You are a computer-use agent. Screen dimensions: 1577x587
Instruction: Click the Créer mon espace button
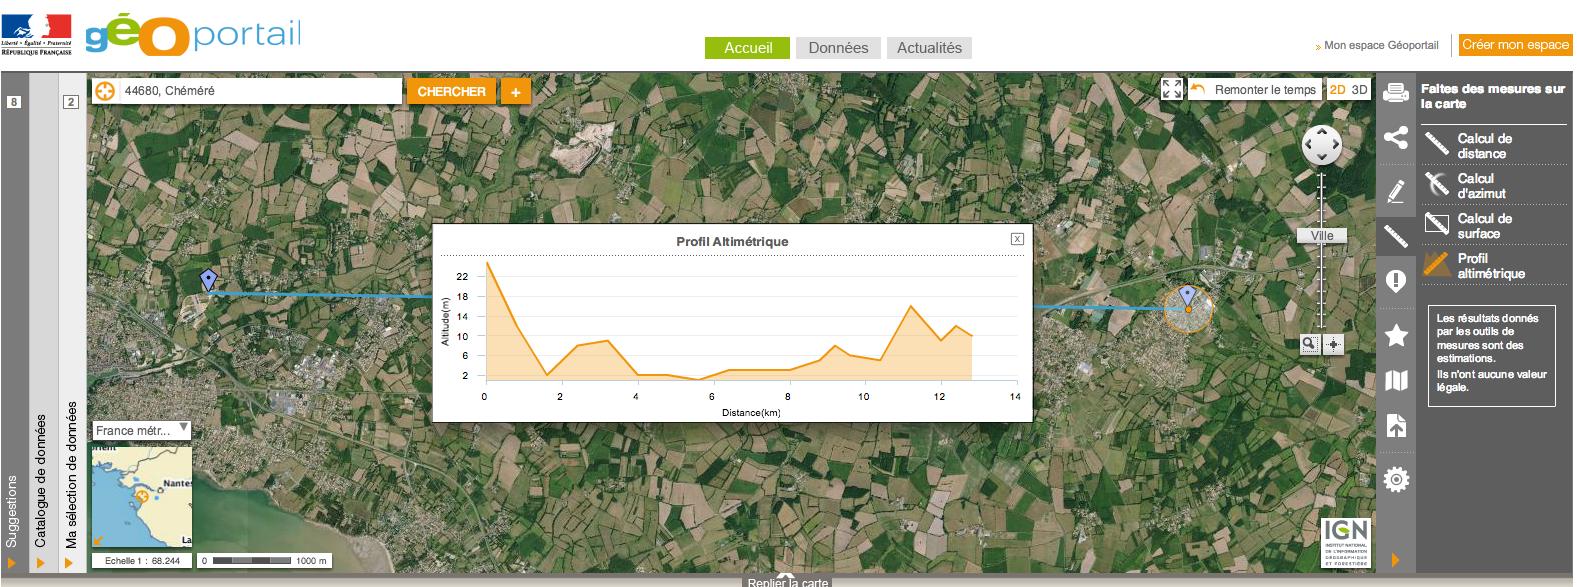coord(1515,44)
